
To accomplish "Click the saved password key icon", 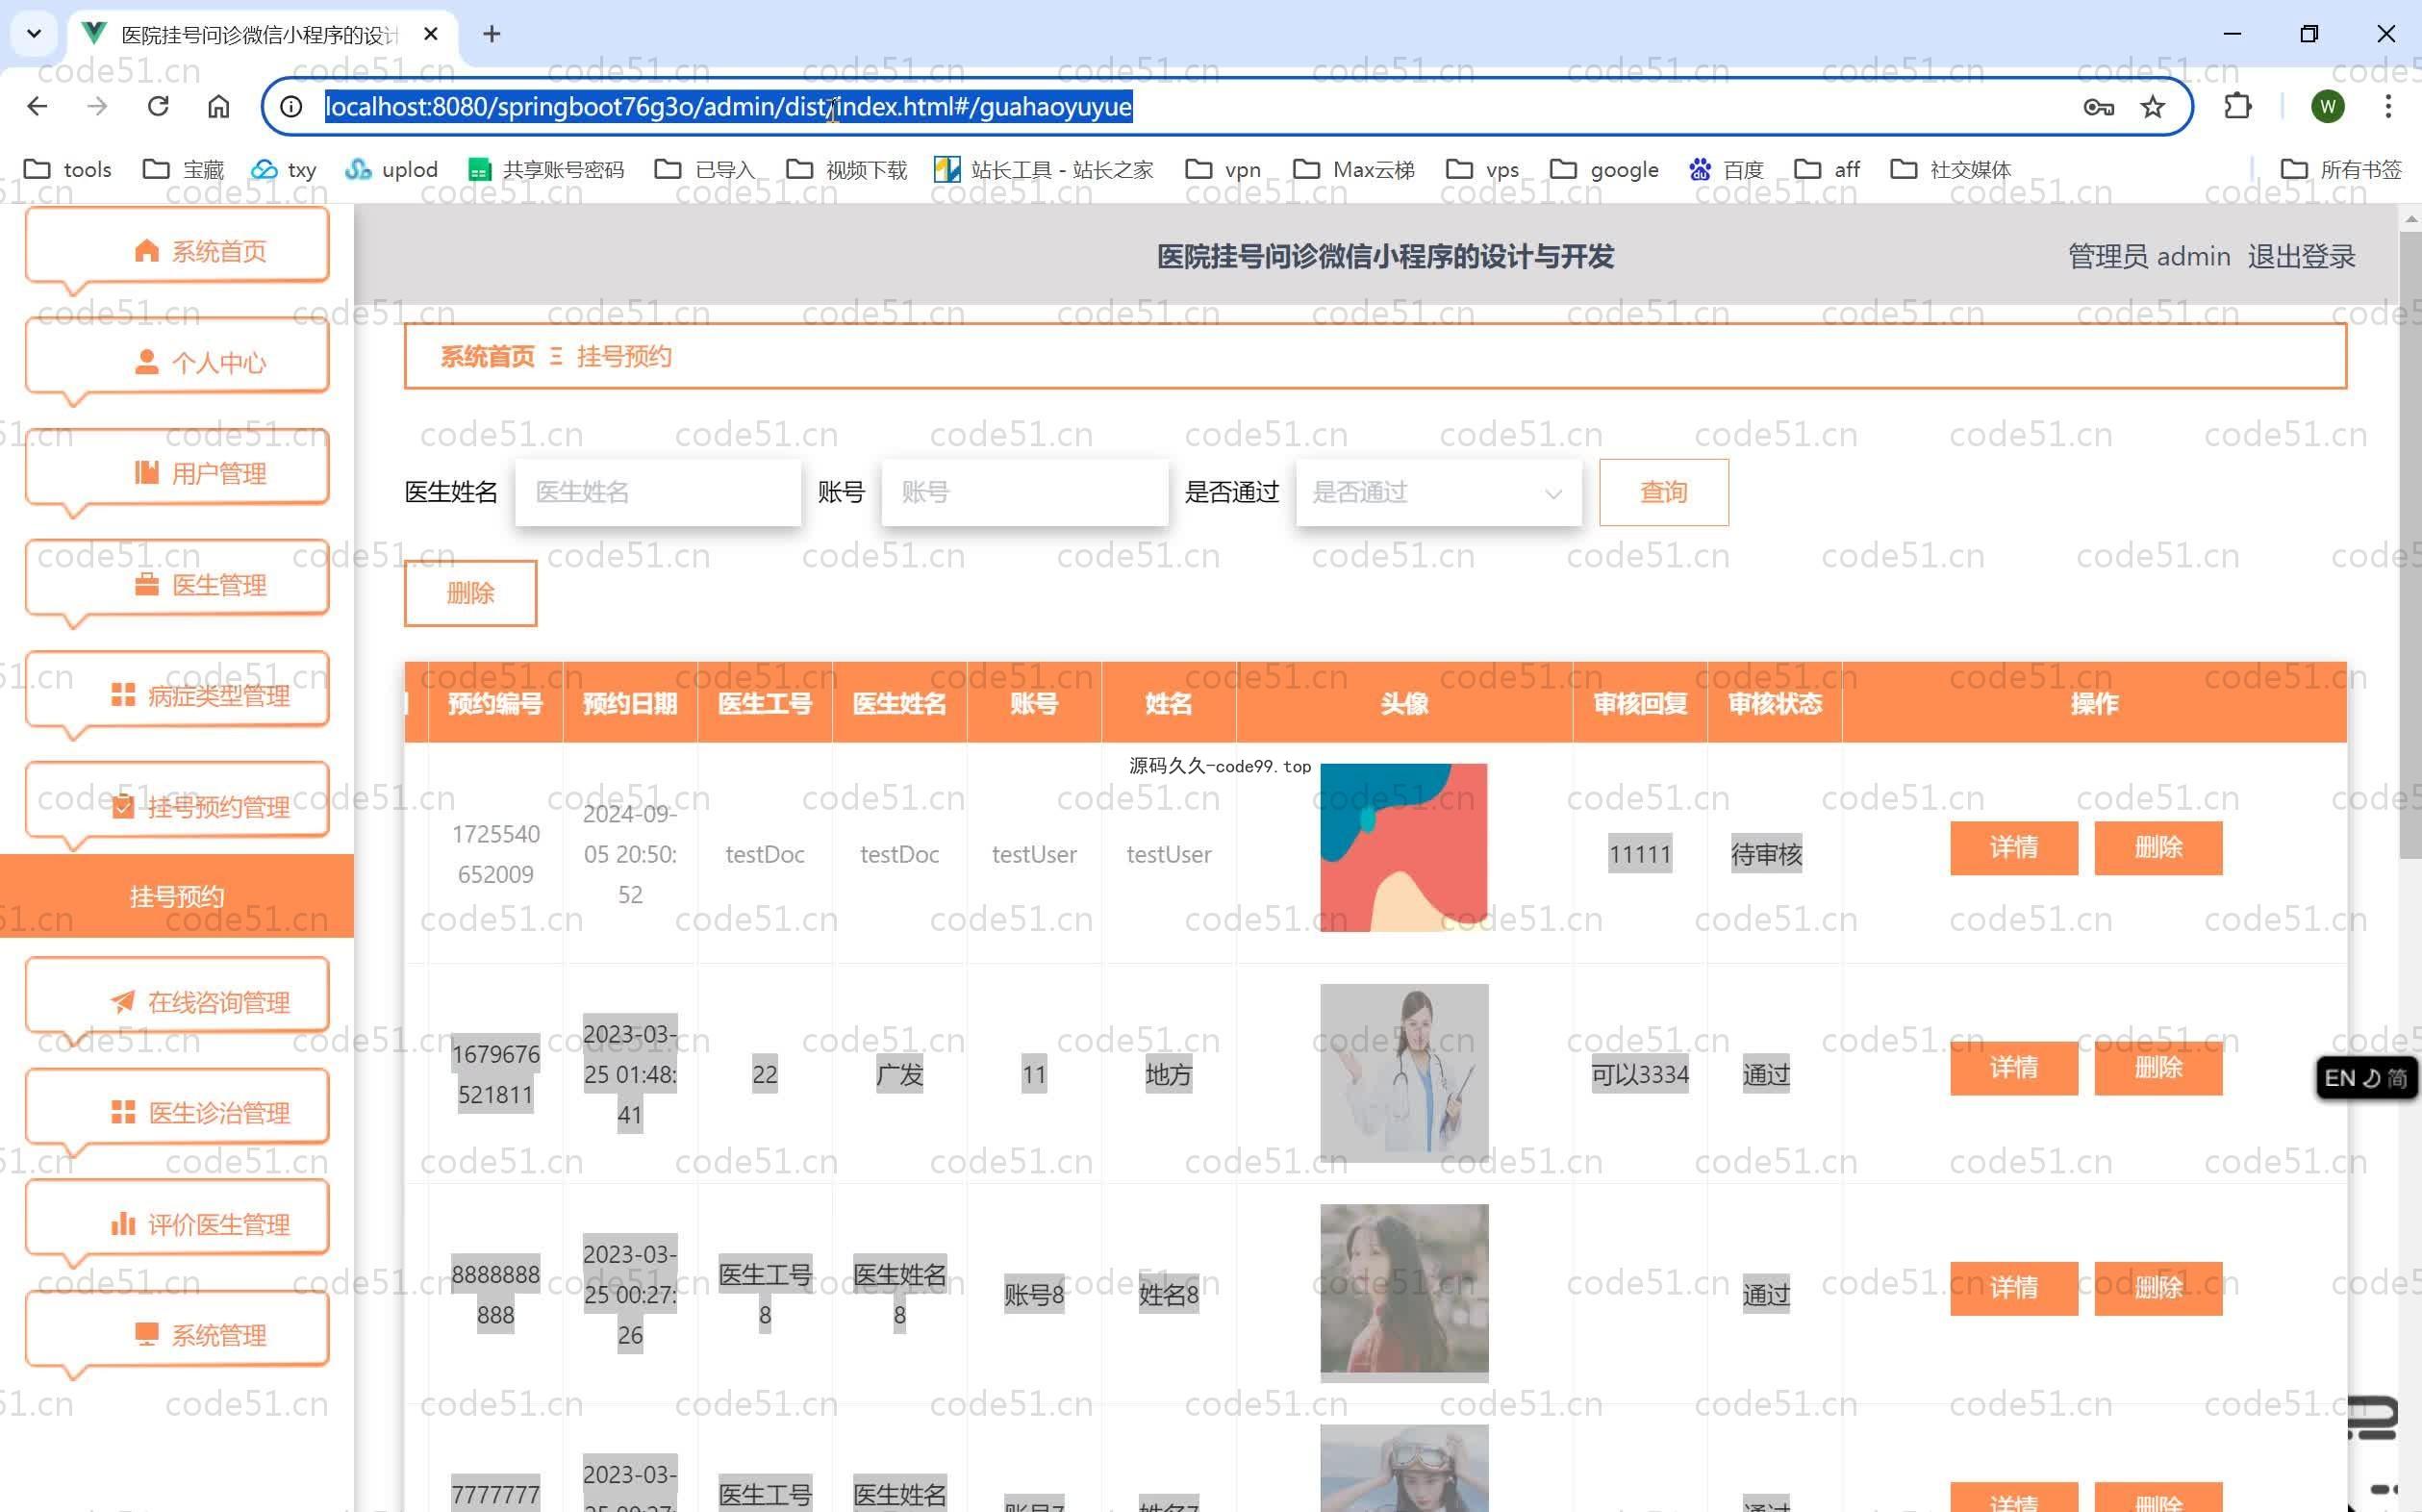I will click(x=2098, y=107).
